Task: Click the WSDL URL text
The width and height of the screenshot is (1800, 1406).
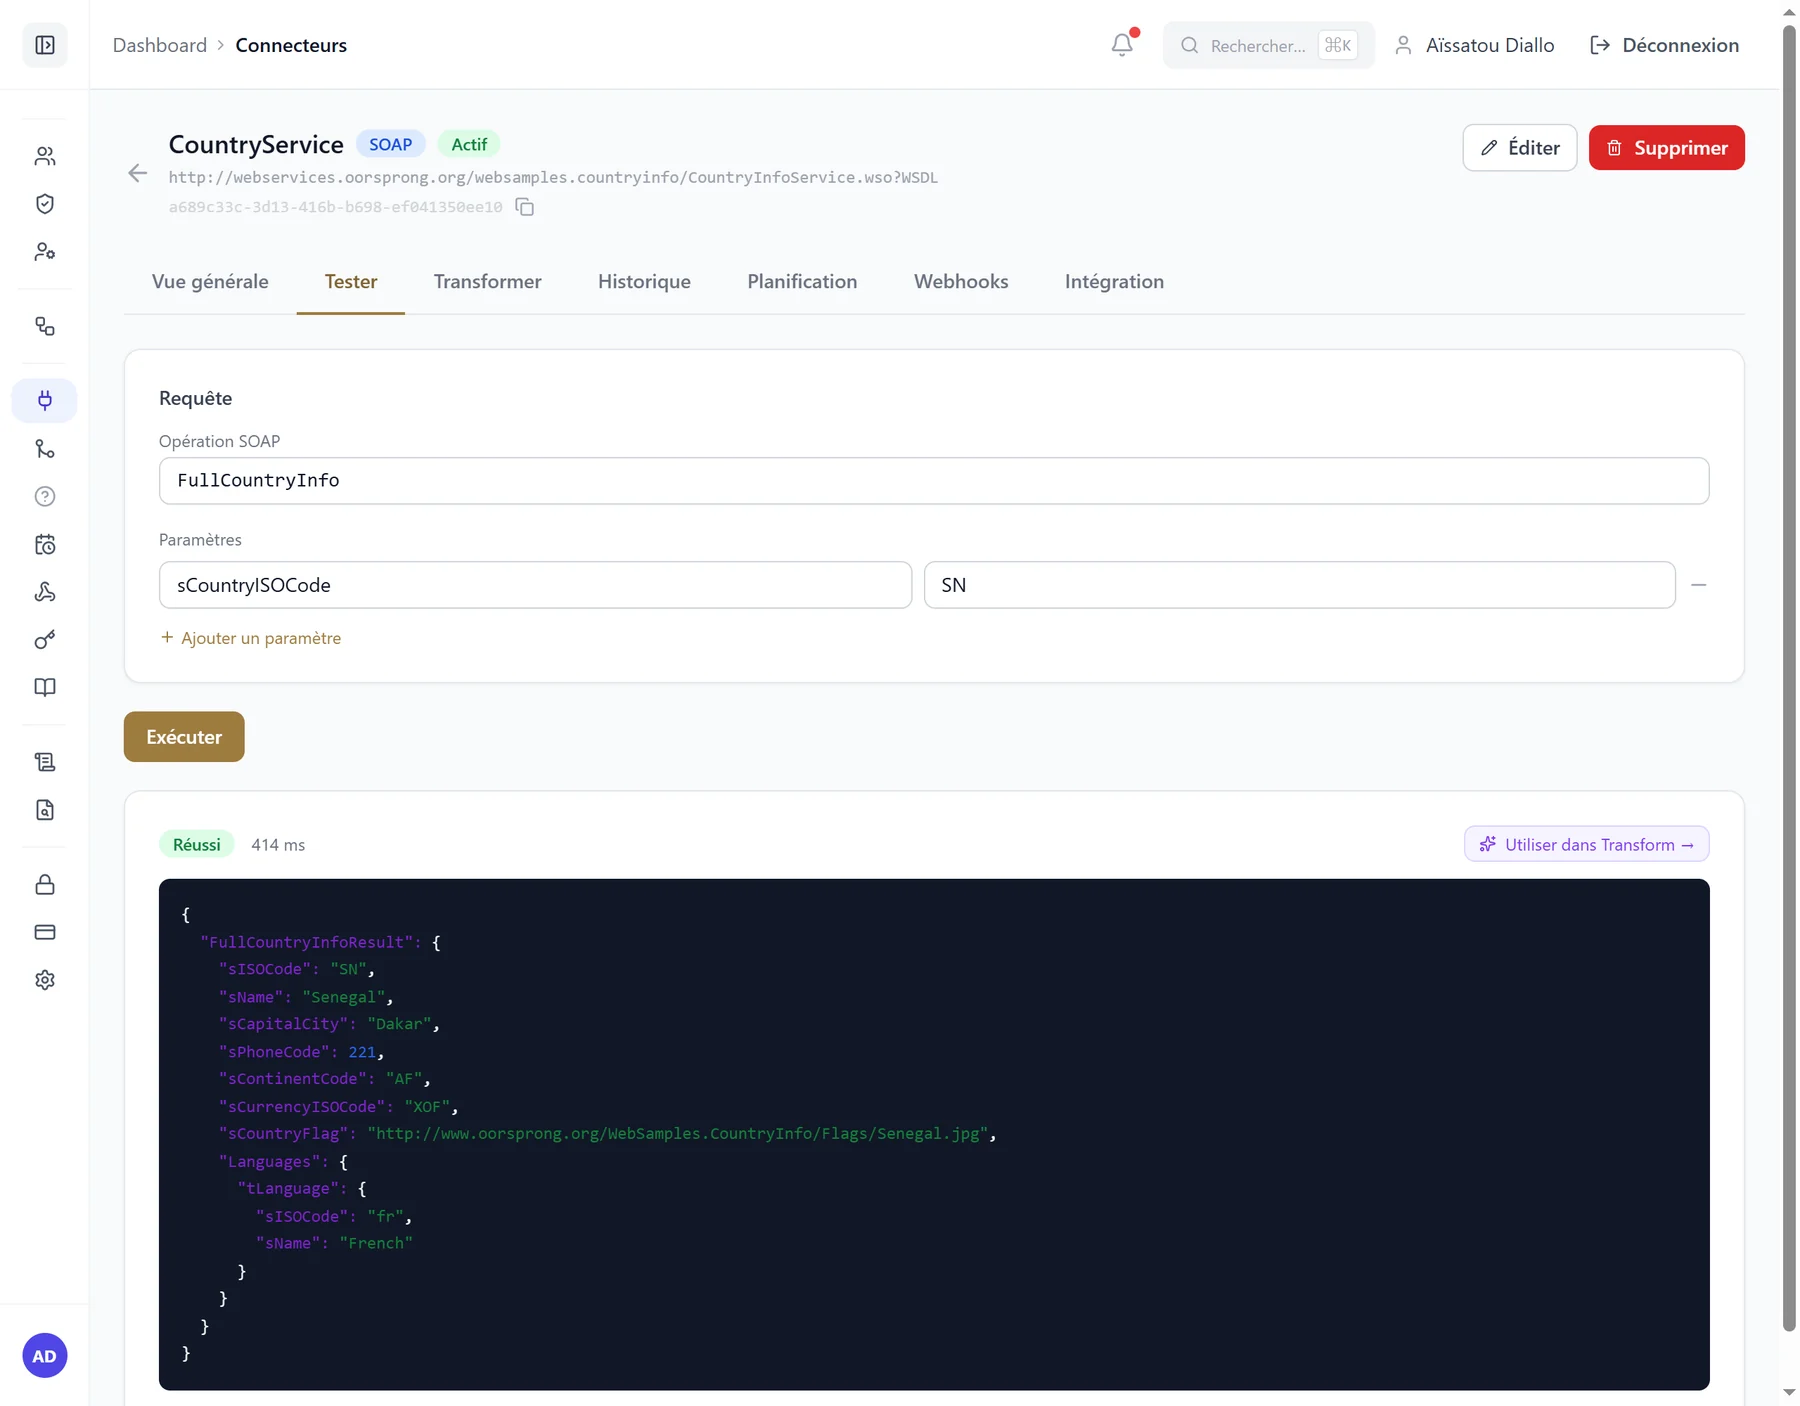Action: tap(553, 177)
